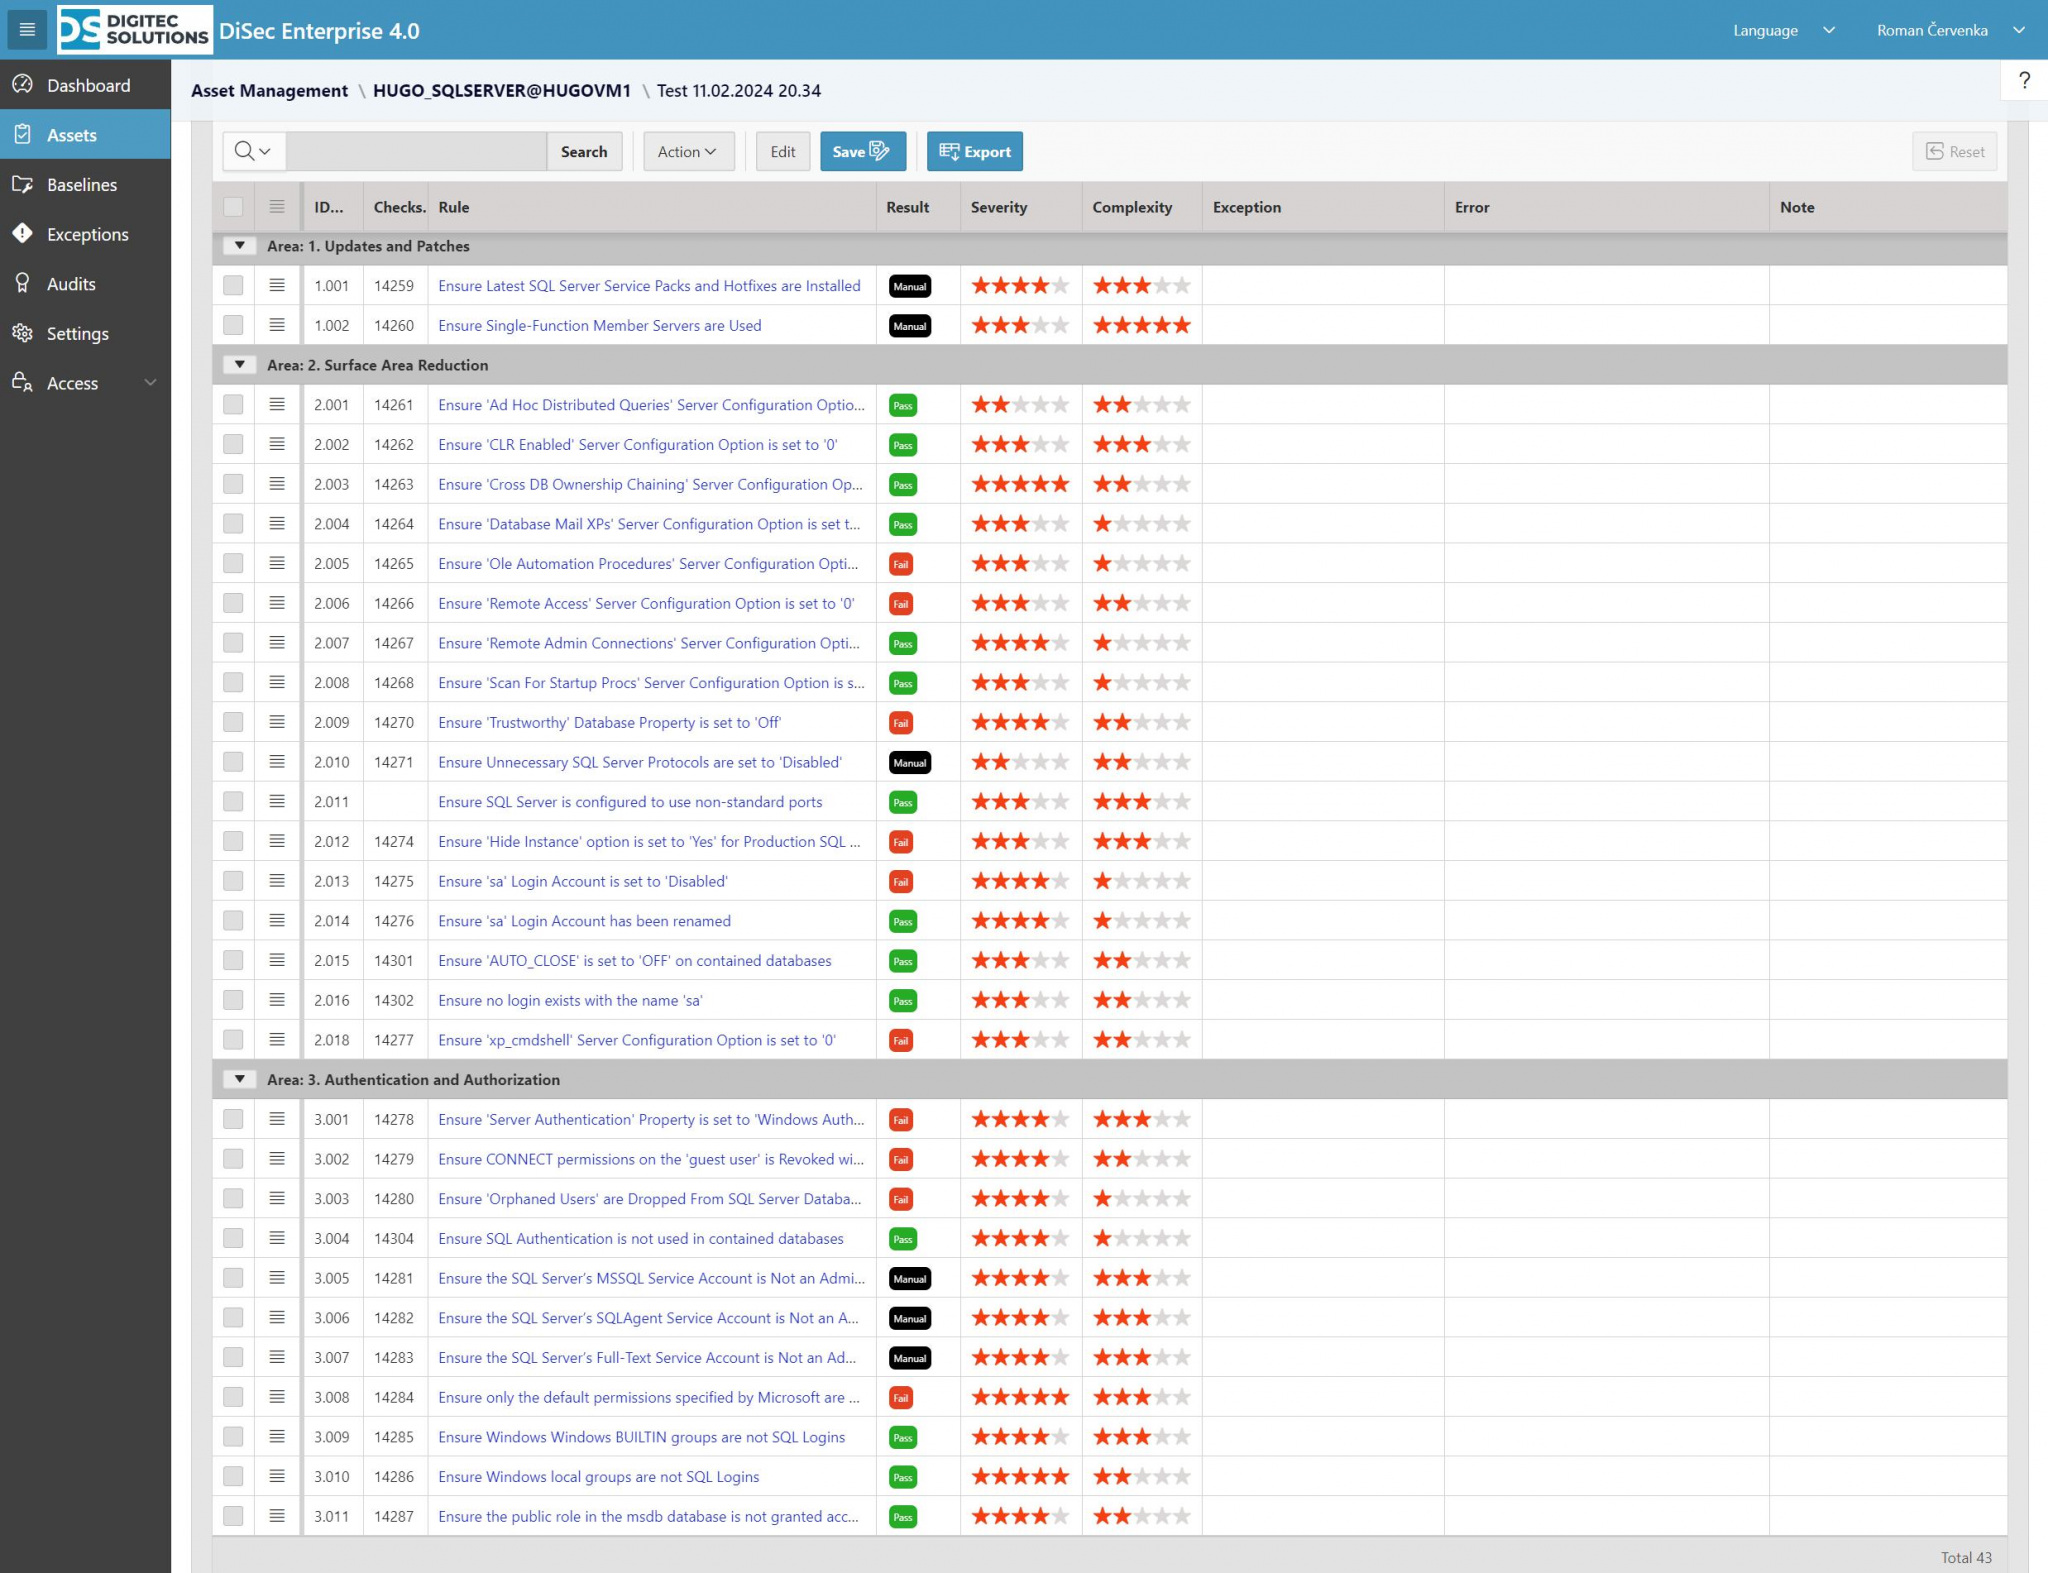Click the hamburger menu icon in header
Viewport: 2048px width, 1573px height.
click(27, 30)
